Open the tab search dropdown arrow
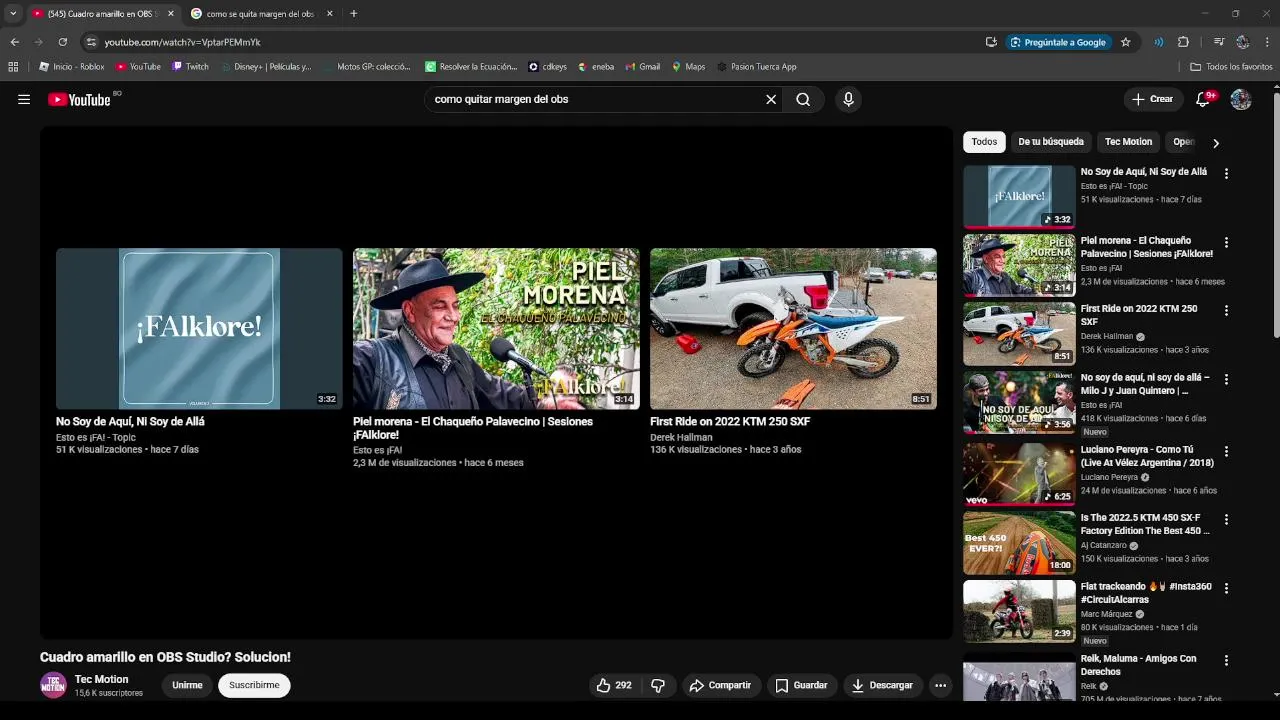Image resolution: width=1280 pixels, height=720 pixels. [13, 14]
